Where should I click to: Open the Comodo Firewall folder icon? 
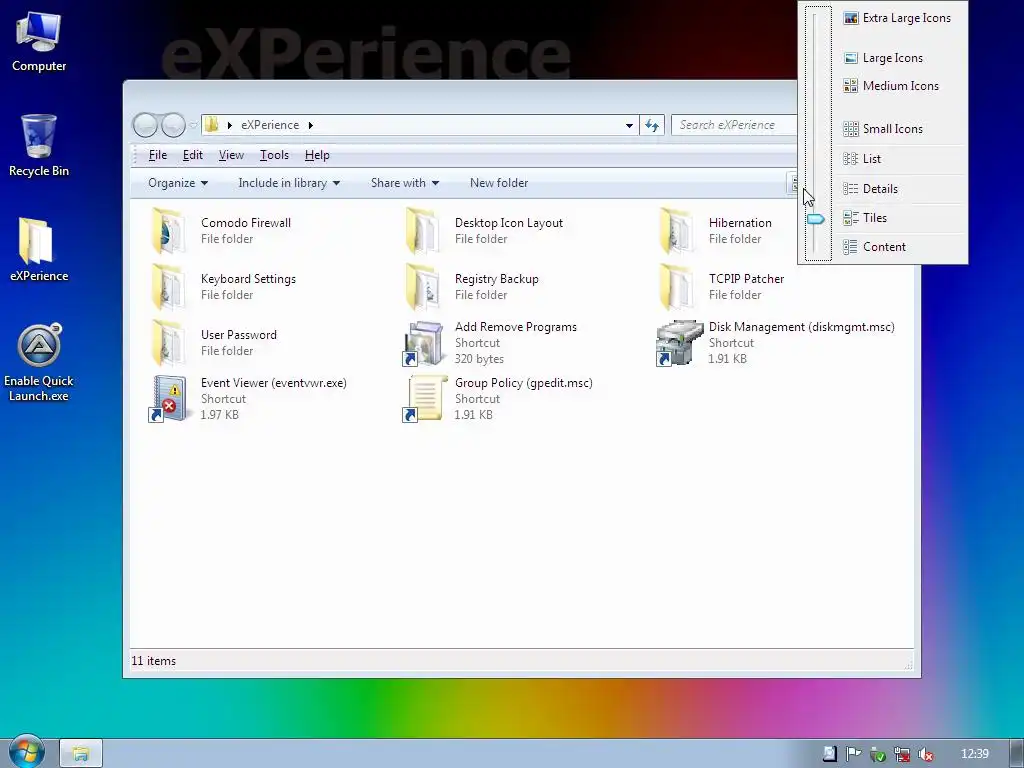click(168, 231)
